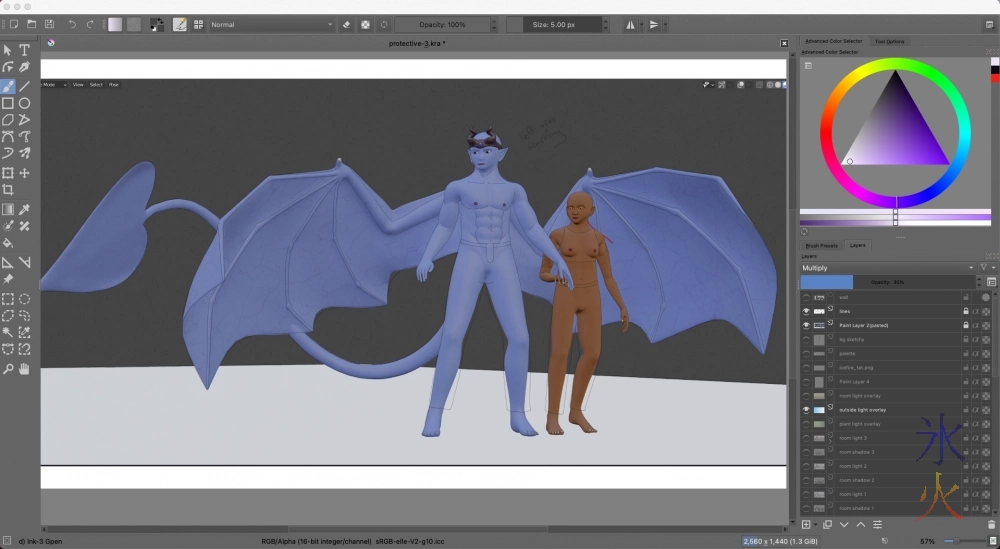Screen dimensions: 1000x549
Task: Select the Text tool in the toolbox
Action: 25,50
